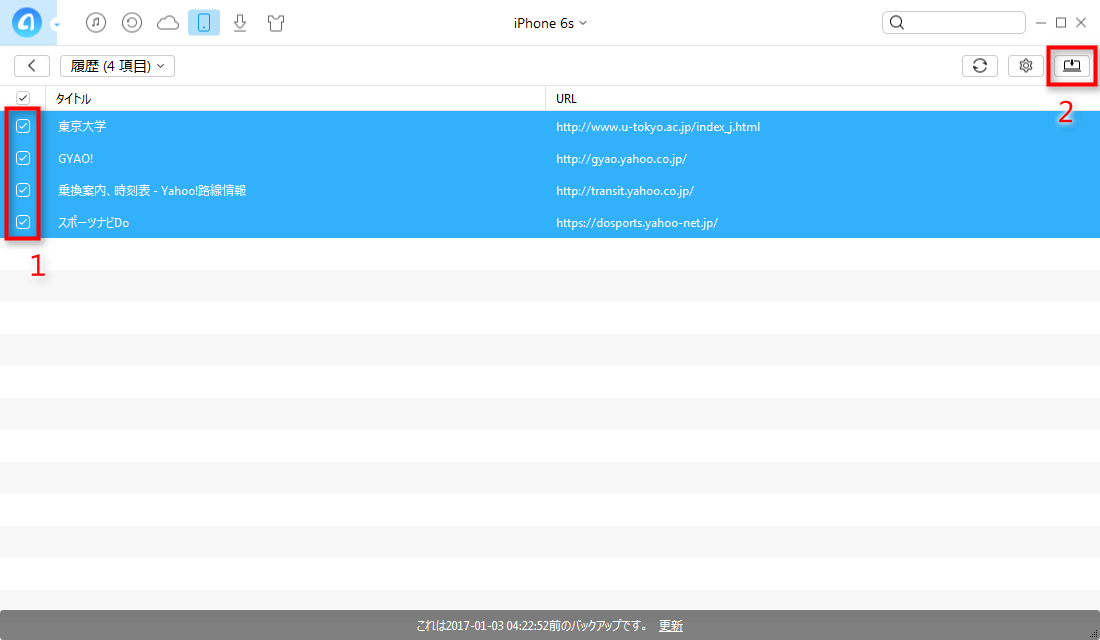
Task: Click the refresh icon button
Action: [980, 66]
